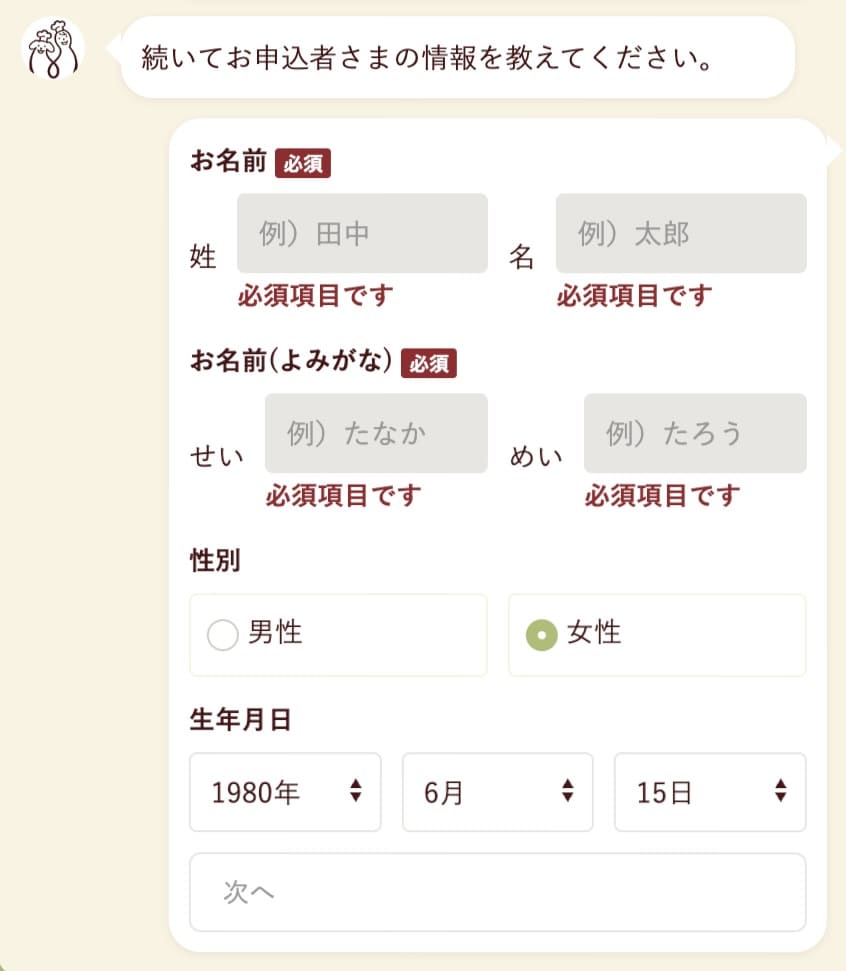Click the arrows on the month selector

click(x=567, y=791)
